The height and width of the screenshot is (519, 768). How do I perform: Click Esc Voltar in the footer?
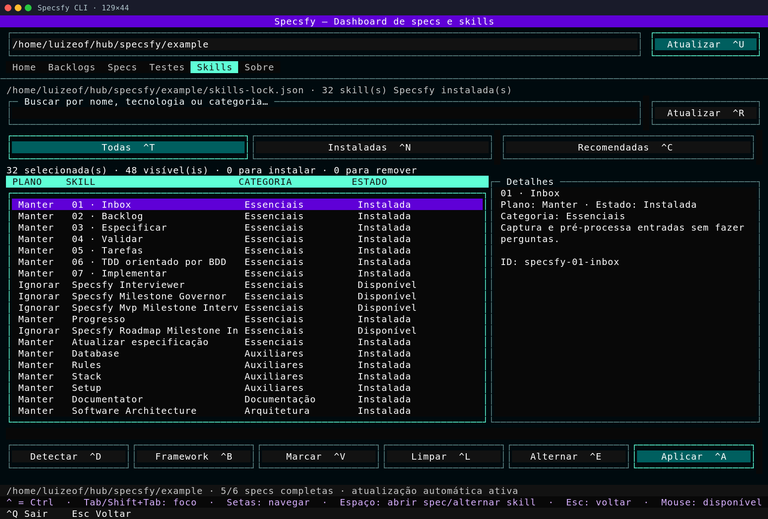(x=101, y=514)
